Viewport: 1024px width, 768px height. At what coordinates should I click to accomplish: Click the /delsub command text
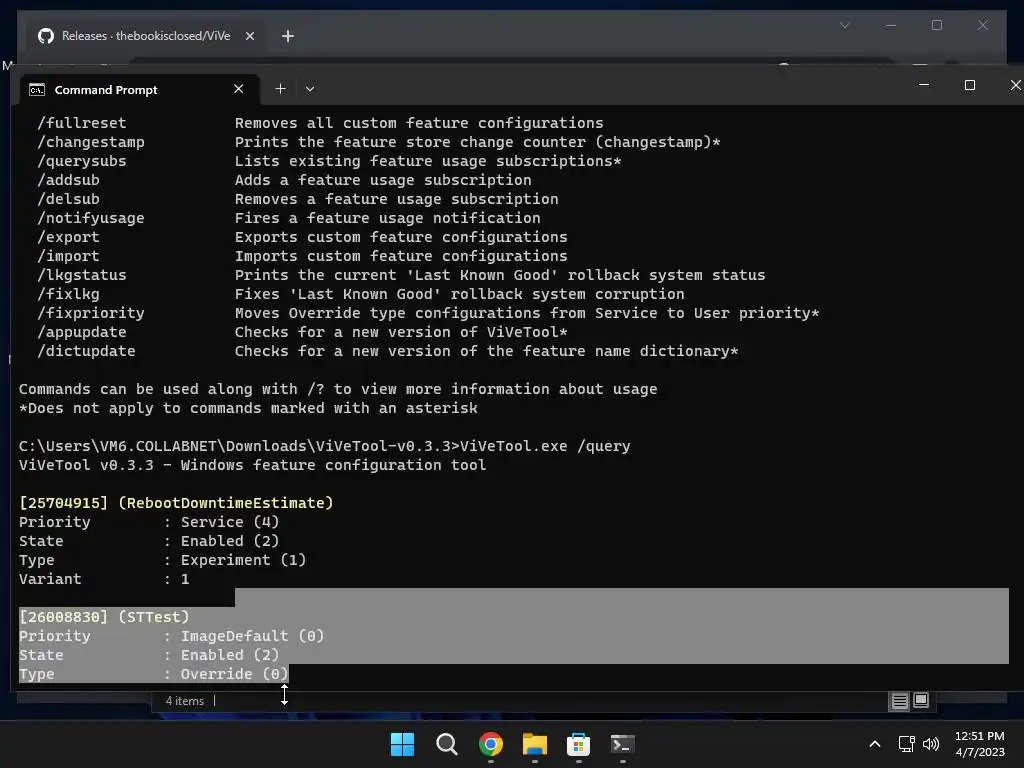coord(69,199)
